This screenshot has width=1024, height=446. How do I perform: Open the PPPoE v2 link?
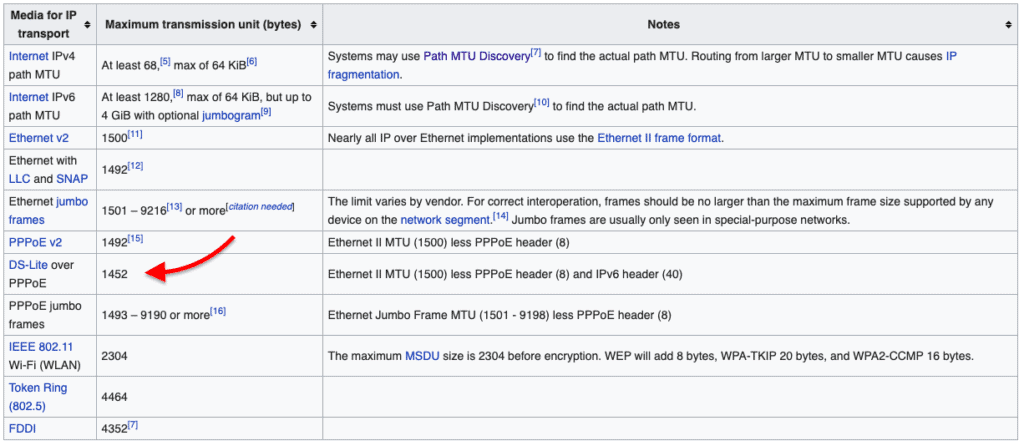click(35, 242)
